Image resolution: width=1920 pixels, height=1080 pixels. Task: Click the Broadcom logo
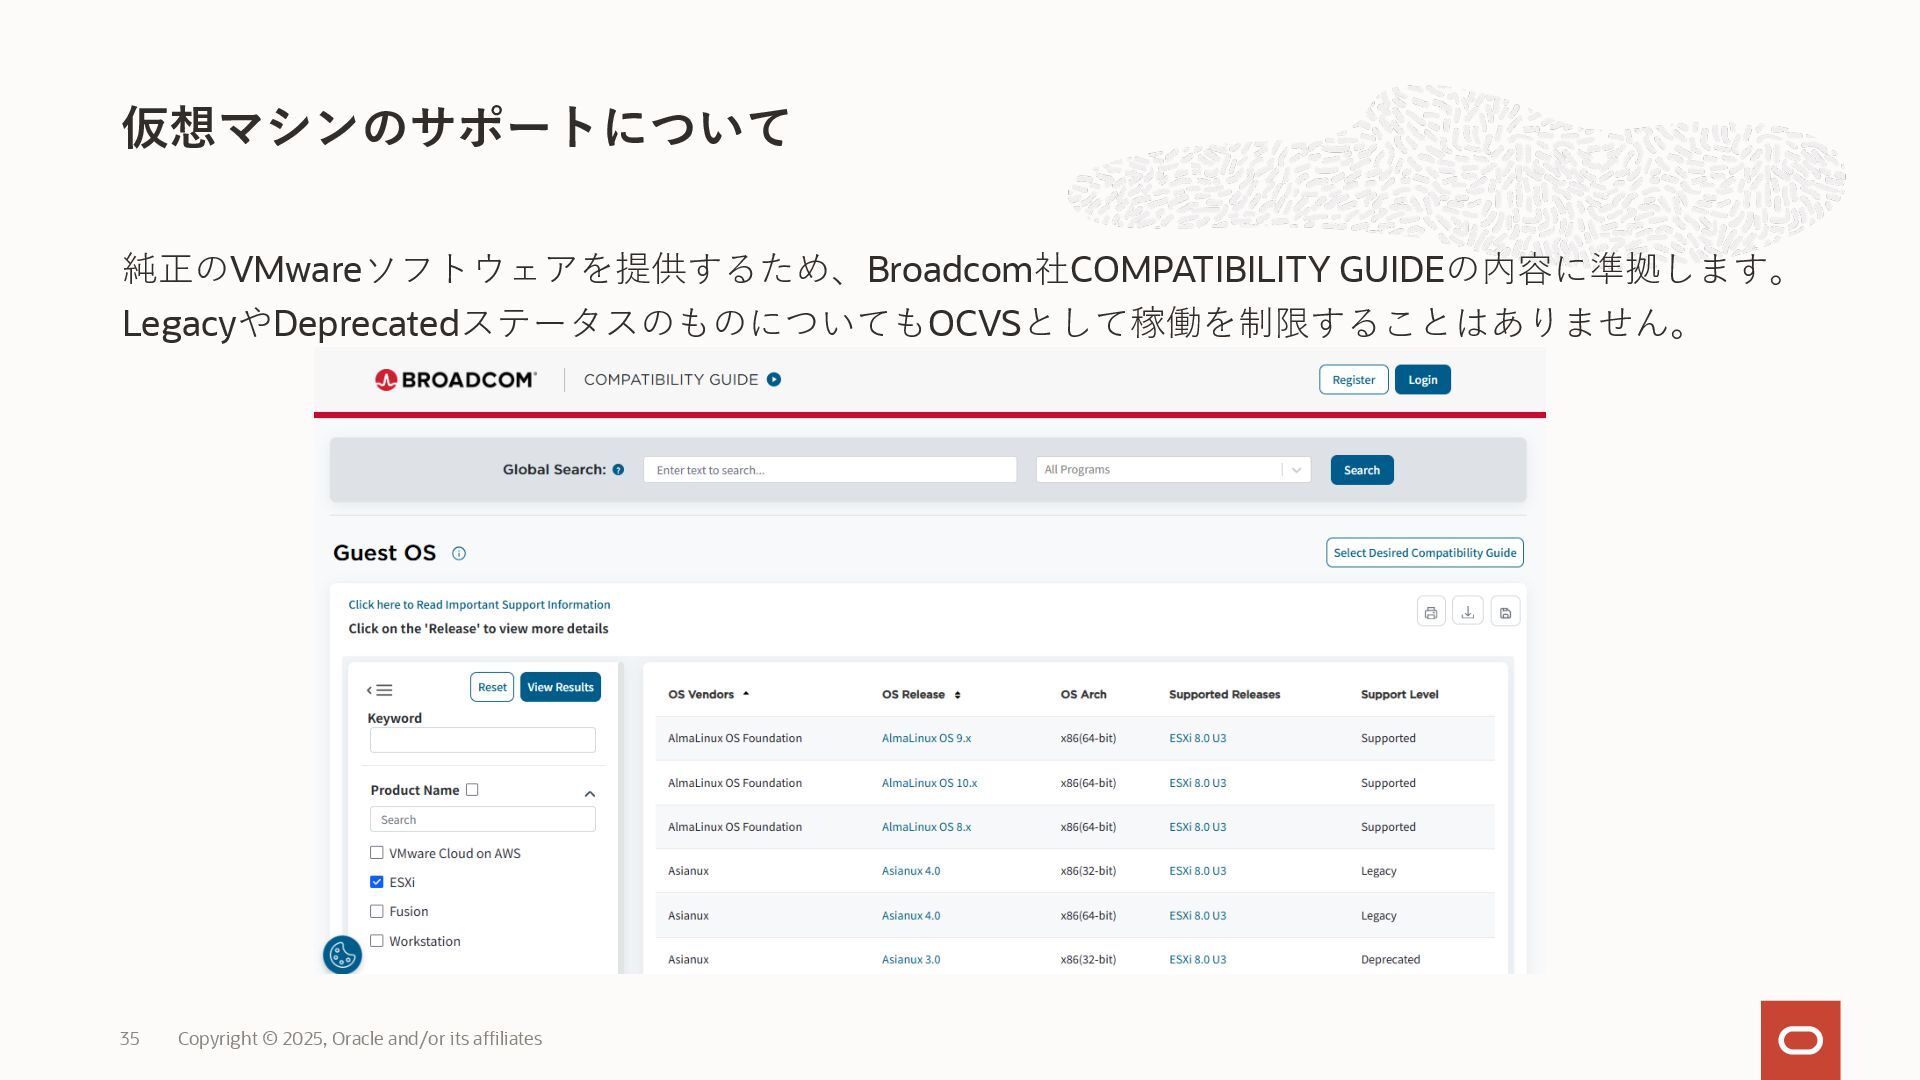[x=455, y=380]
